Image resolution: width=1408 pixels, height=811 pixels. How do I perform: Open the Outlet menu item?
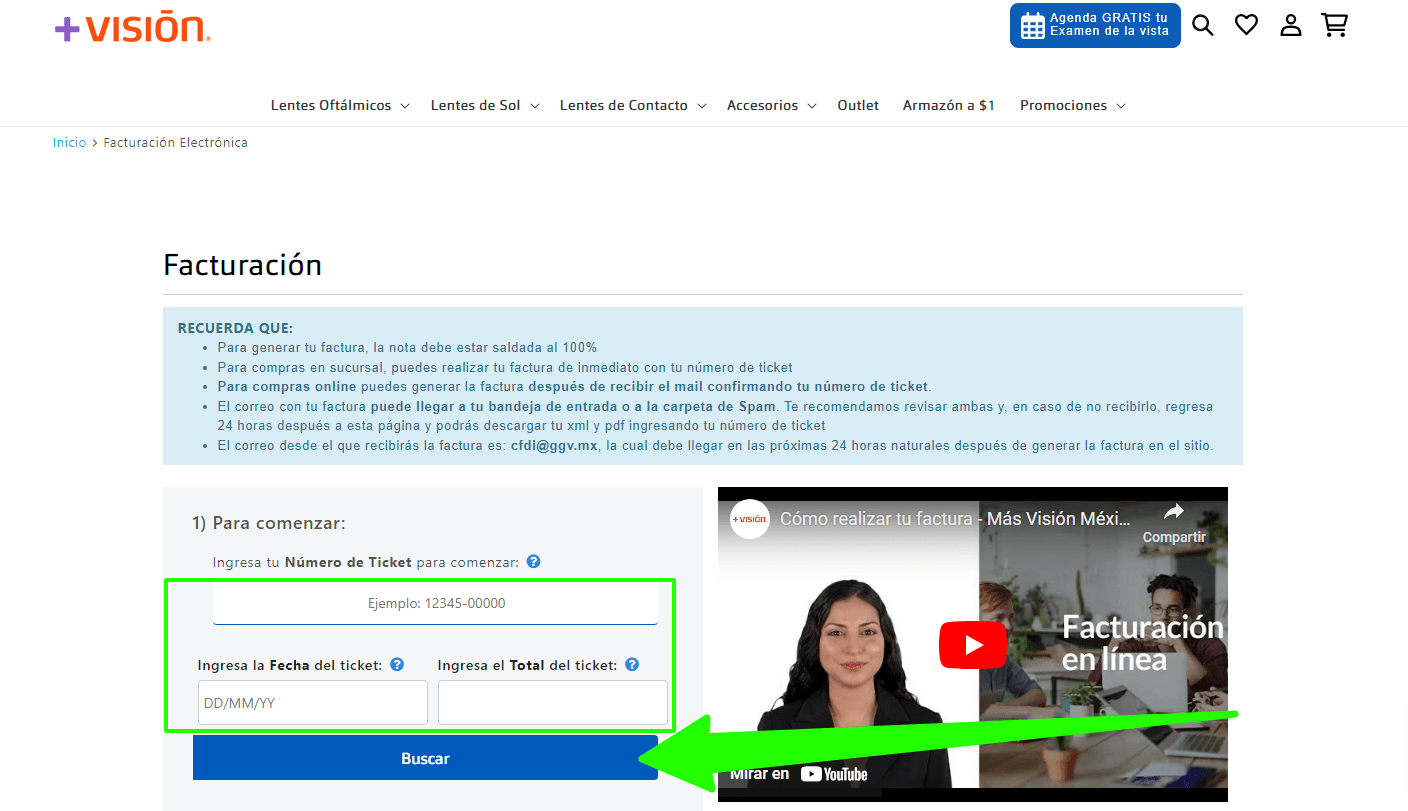point(858,105)
